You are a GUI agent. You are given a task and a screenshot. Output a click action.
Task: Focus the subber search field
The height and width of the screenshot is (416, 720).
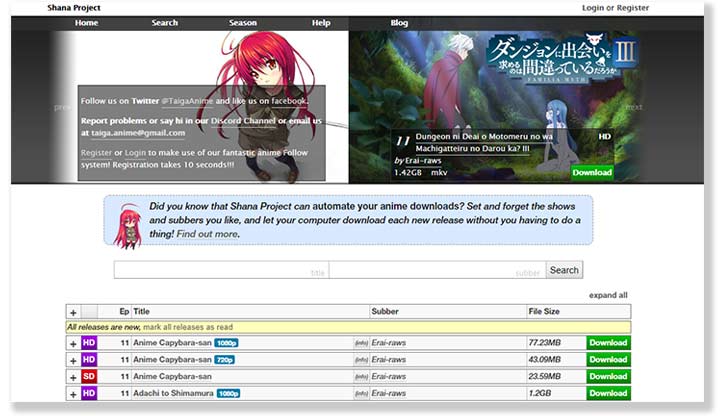(437, 270)
